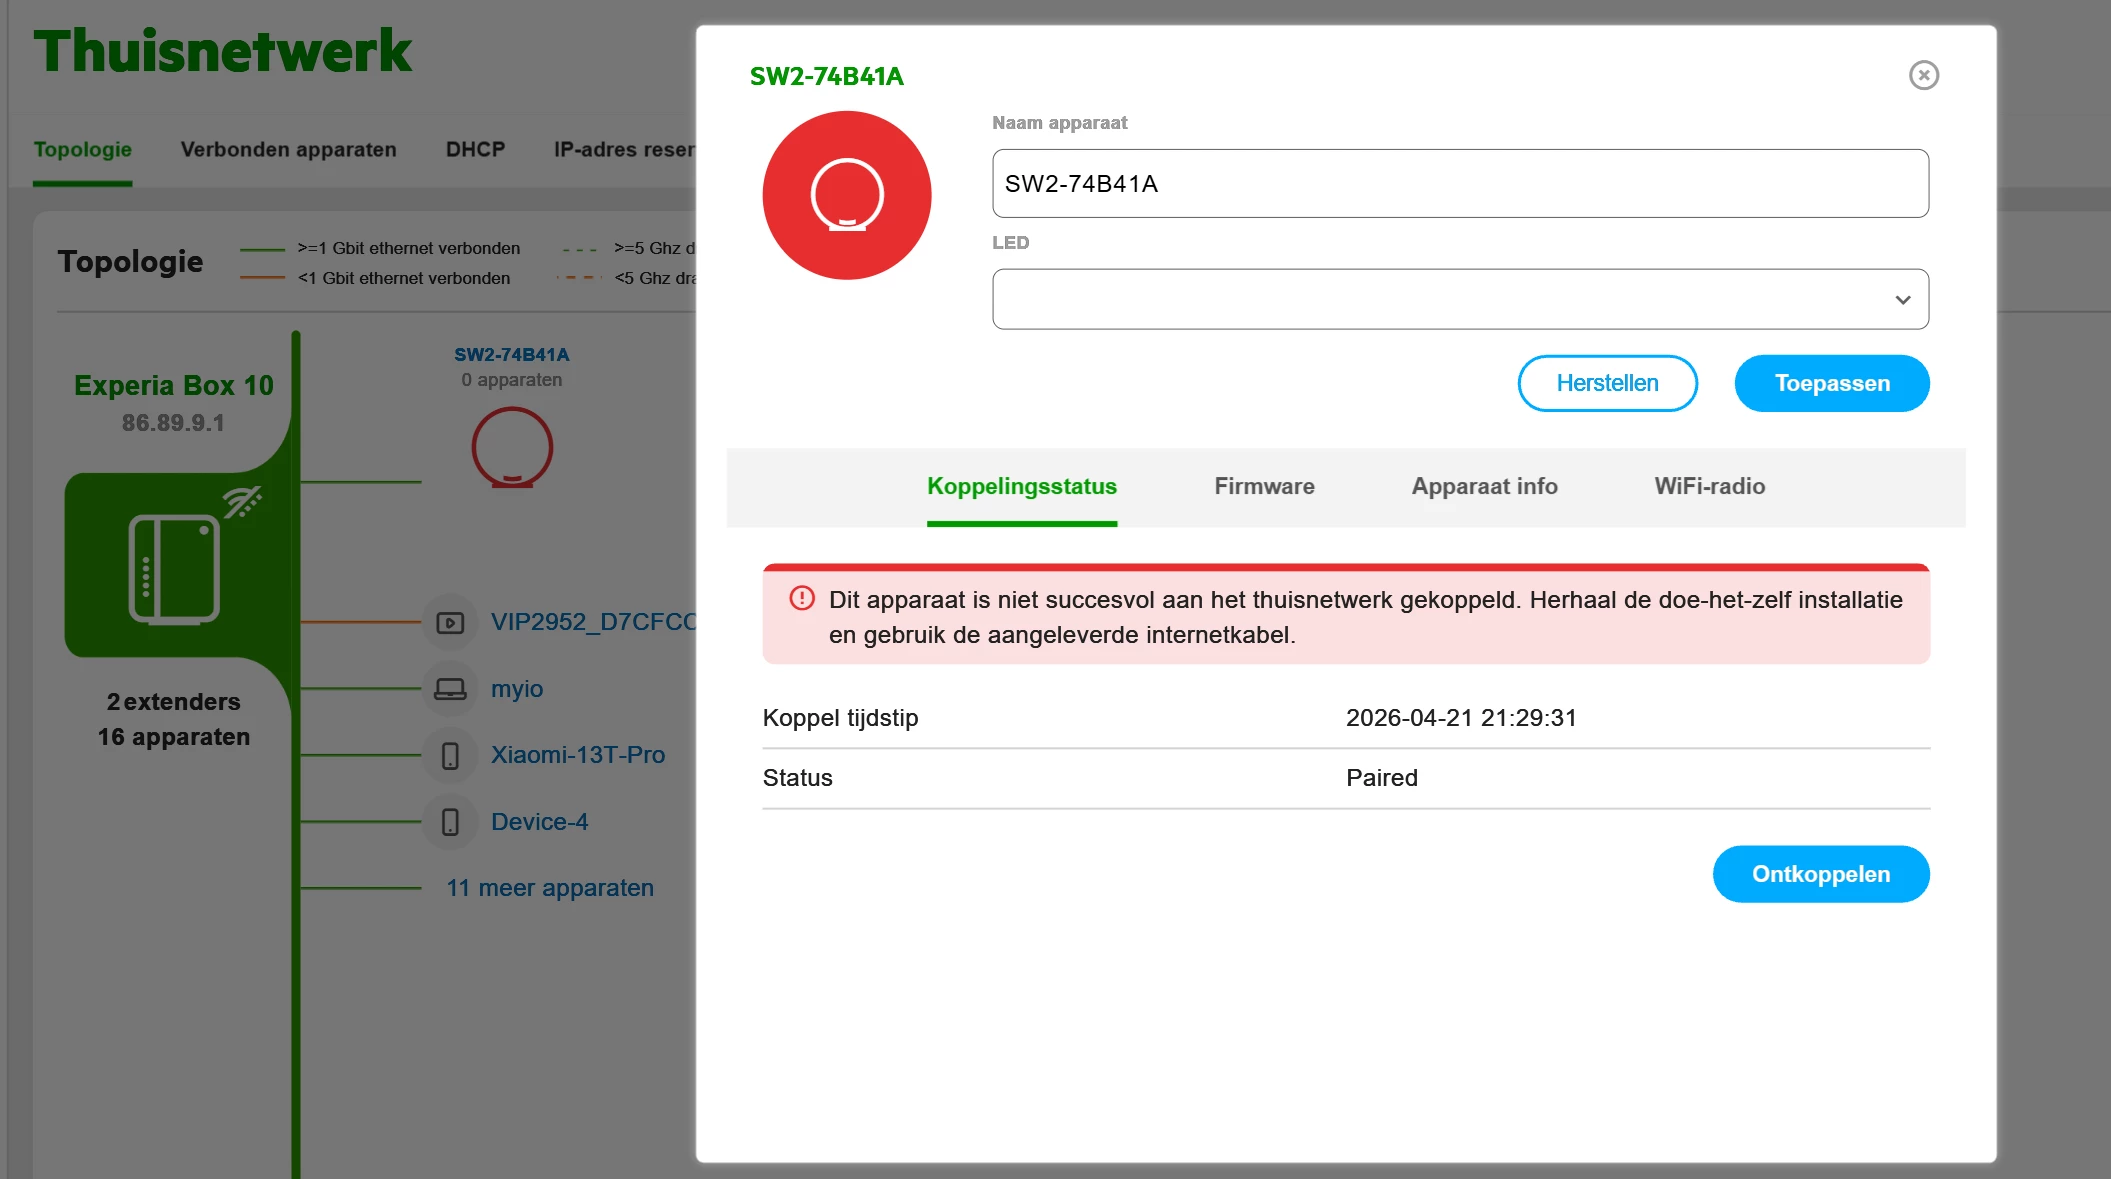Click the Ontkoppelen button
The width and height of the screenshot is (2111, 1179).
click(1820, 874)
